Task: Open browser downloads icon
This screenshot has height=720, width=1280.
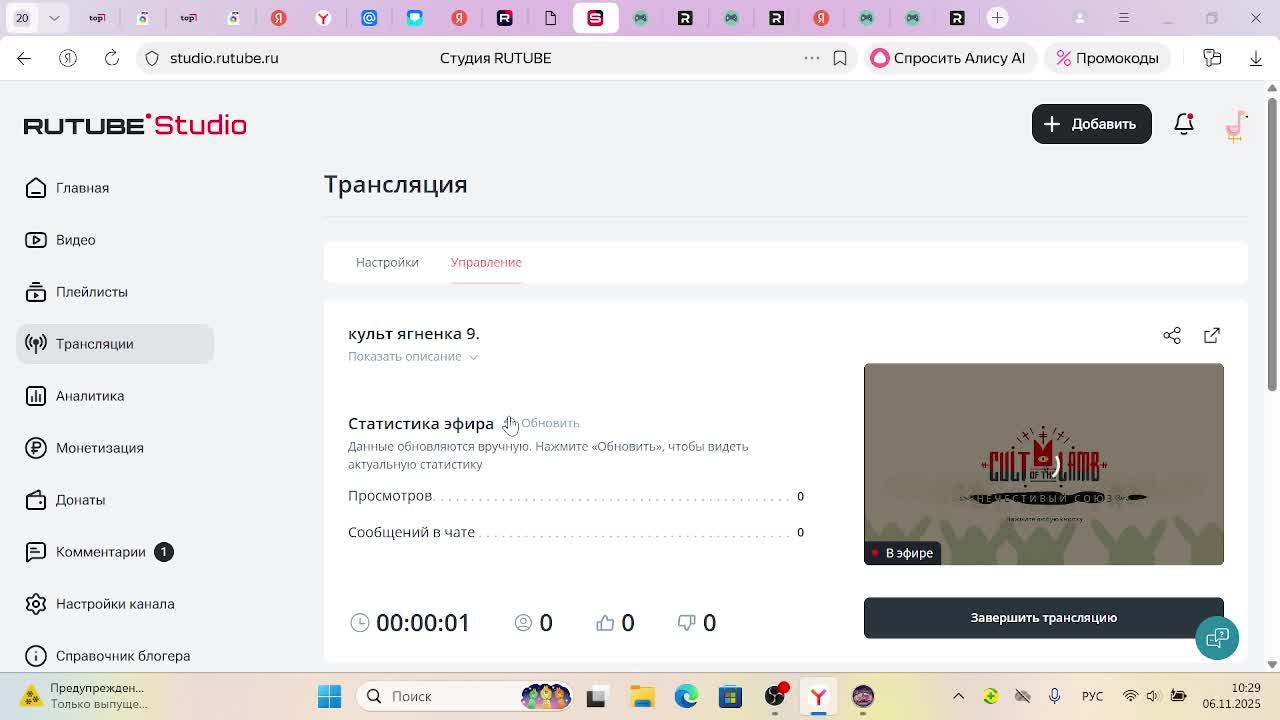Action: pos(1256,58)
